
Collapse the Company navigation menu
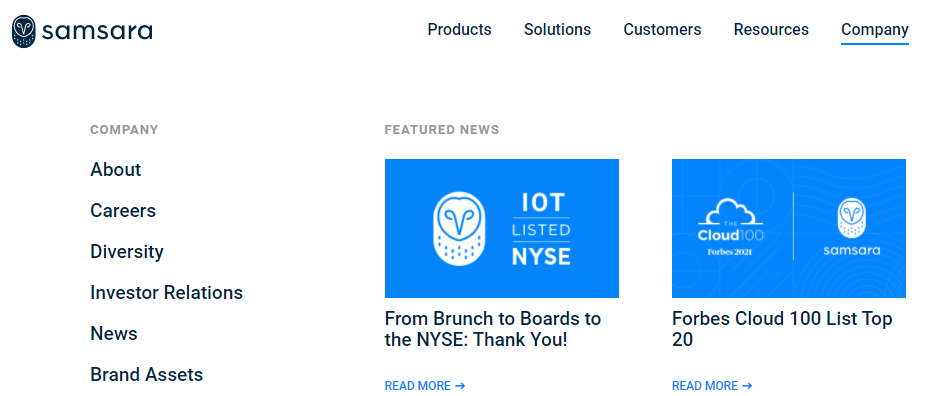pyautogui.click(x=875, y=30)
